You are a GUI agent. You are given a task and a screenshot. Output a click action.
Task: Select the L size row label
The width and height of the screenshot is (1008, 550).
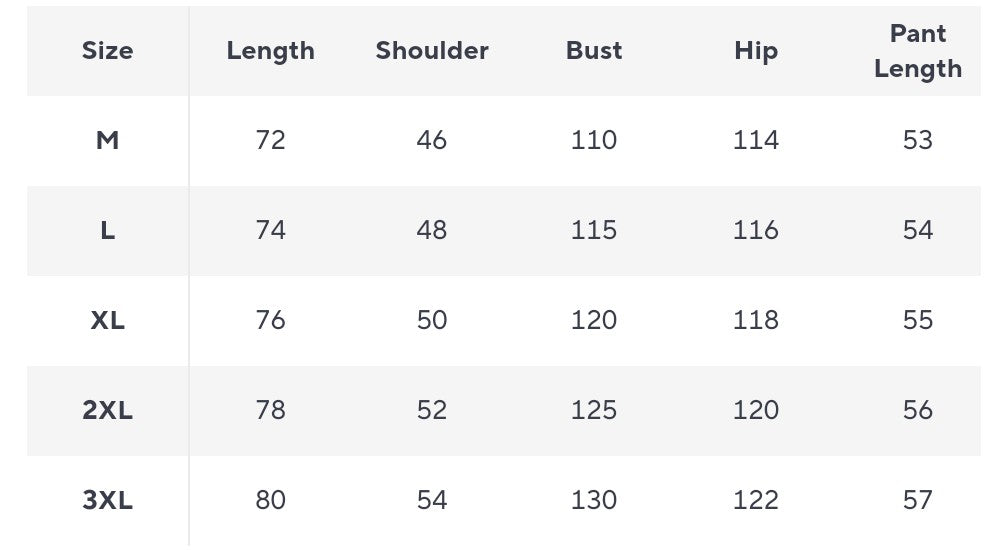[x=107, y=230]
